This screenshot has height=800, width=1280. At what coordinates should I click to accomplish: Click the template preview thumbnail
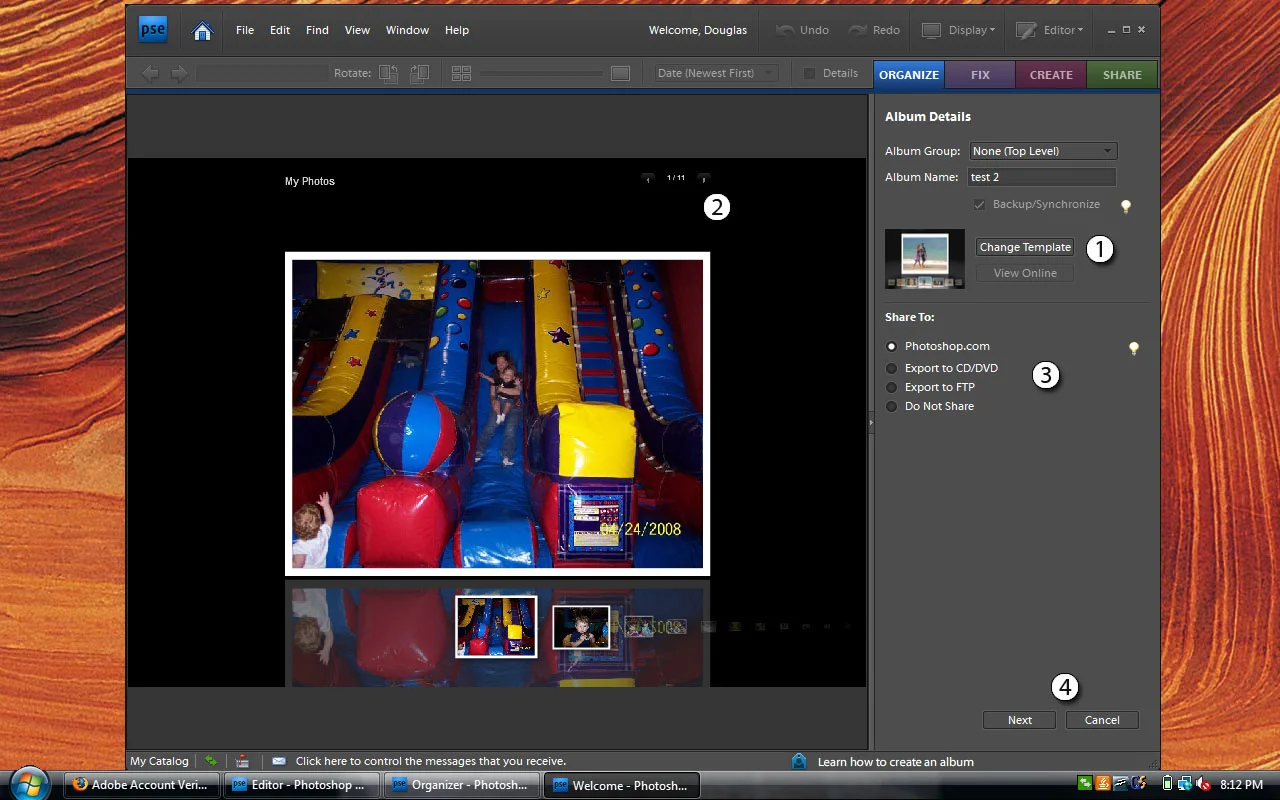coord(925,259)
